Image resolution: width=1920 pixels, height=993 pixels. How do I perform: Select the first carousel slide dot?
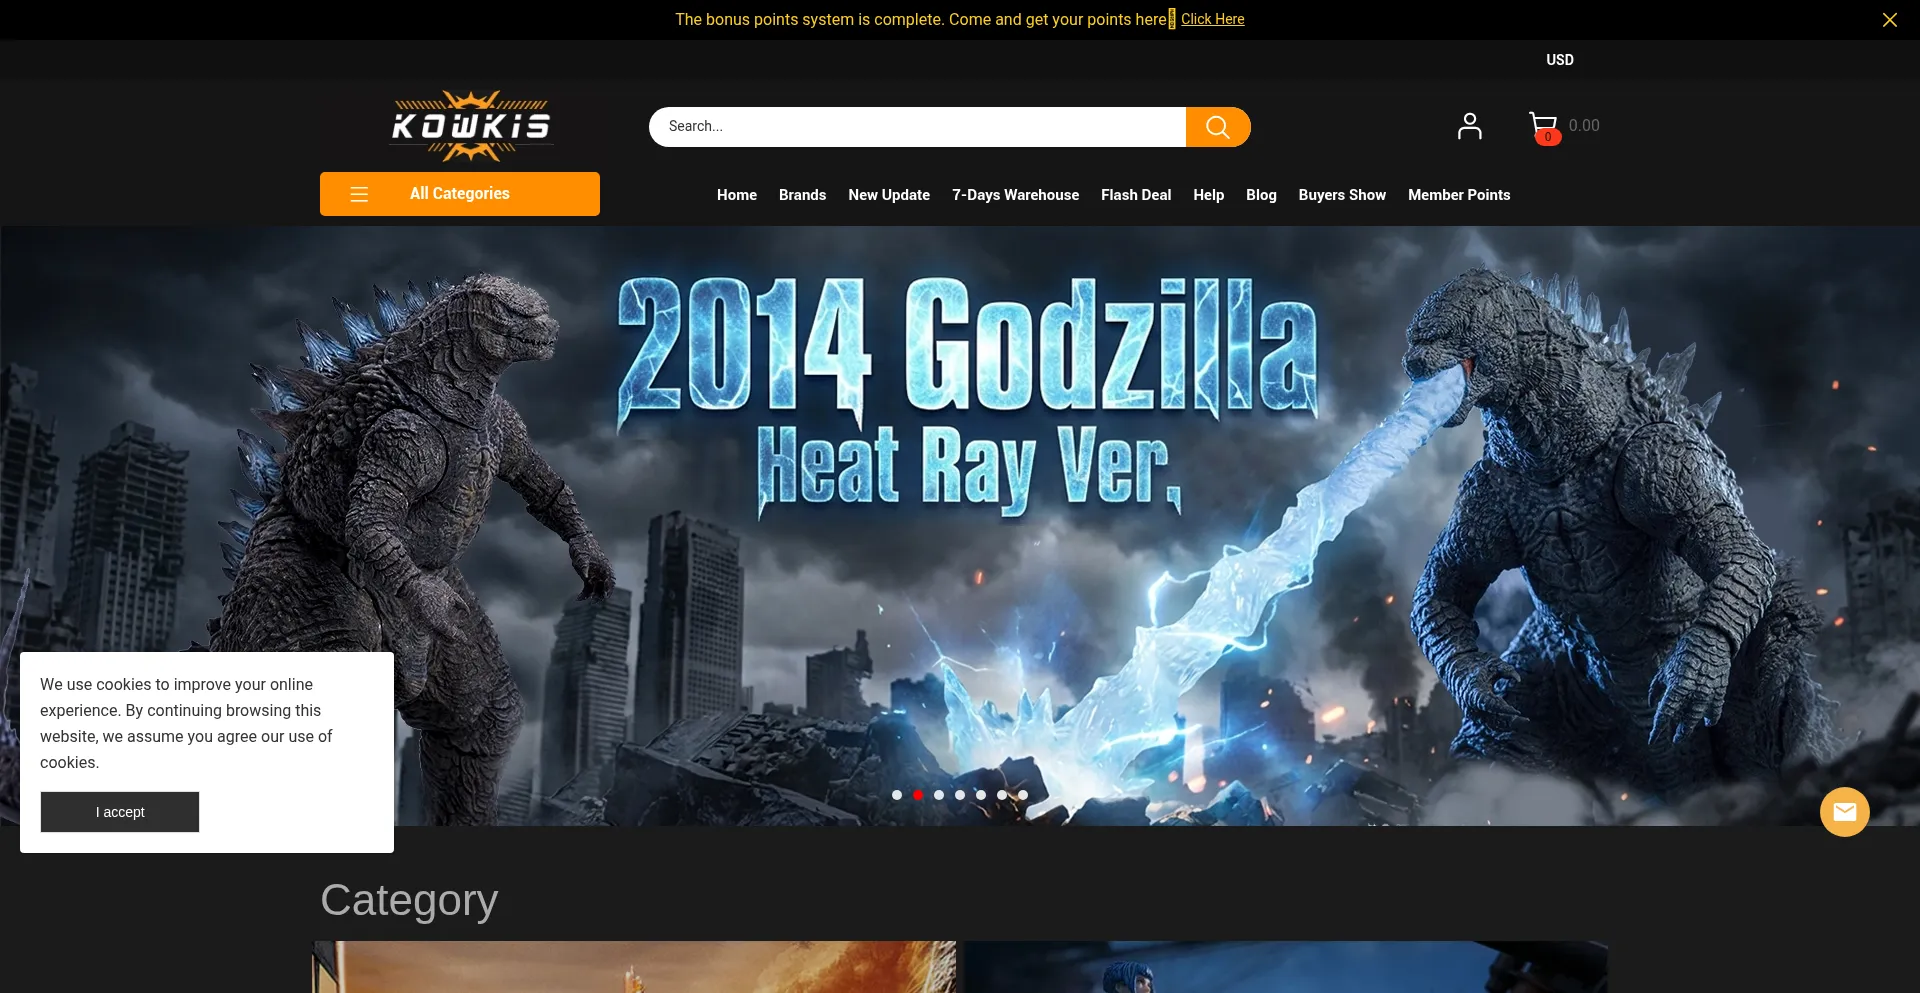pyautogui.click(x=897, y=795)
